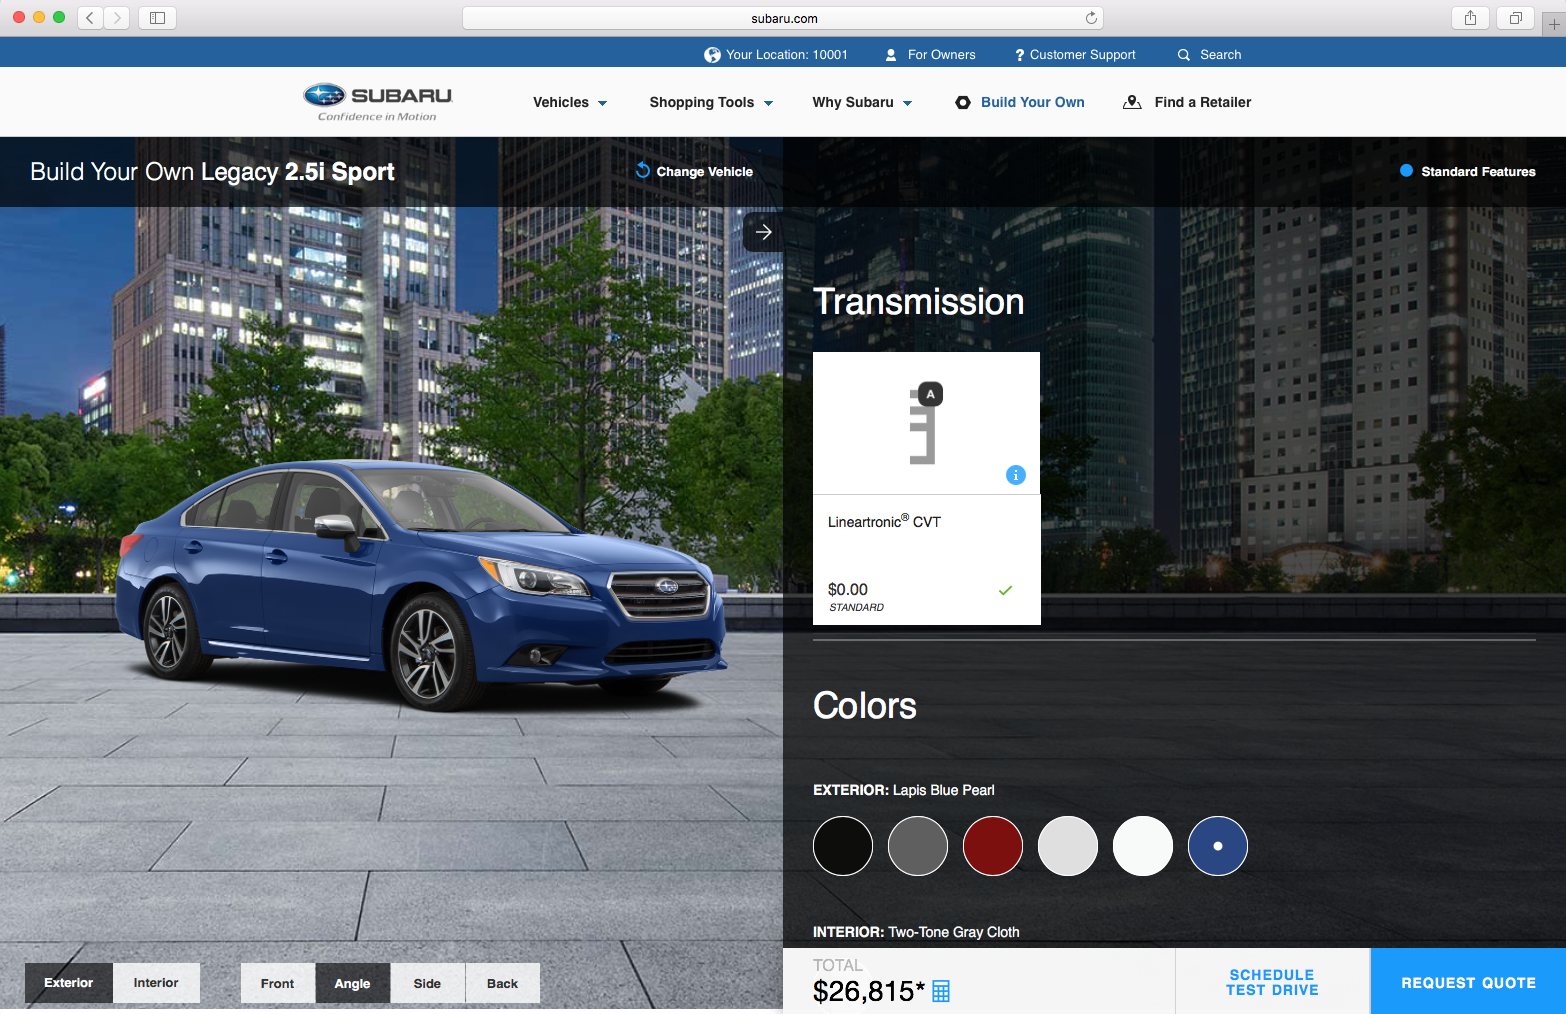The image size is (1566, 1014).
Task: Select the Lineartronic CVT transmission card
Action: pos(927,489)
